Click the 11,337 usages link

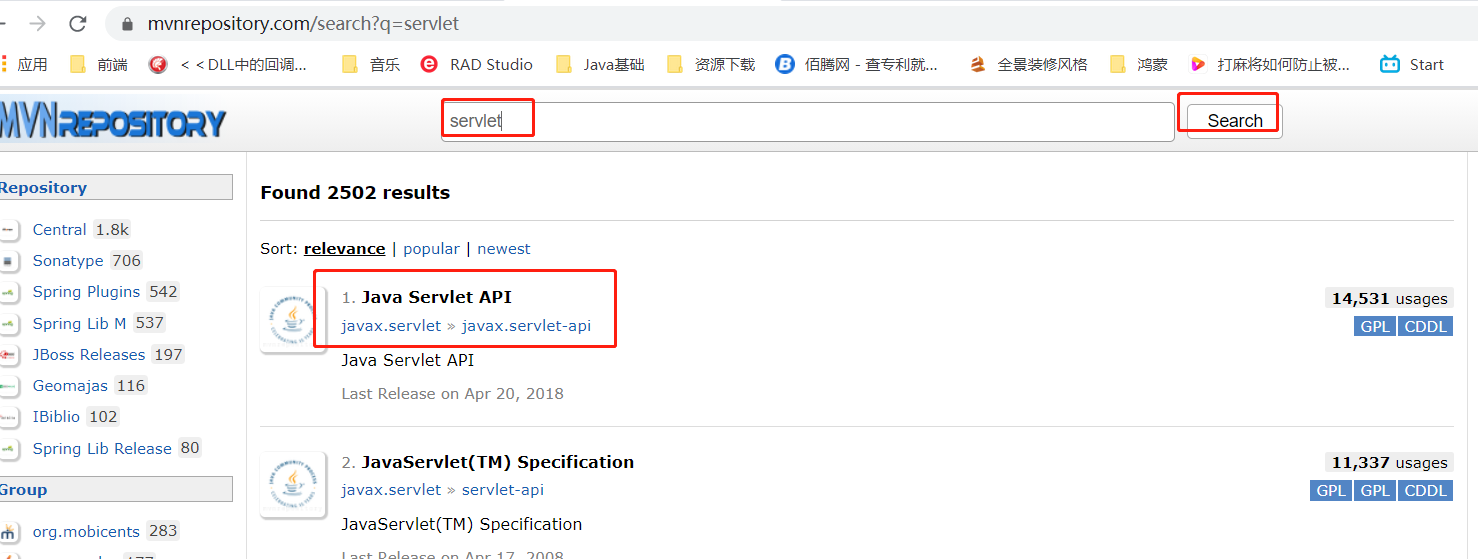pos(1388,462)
